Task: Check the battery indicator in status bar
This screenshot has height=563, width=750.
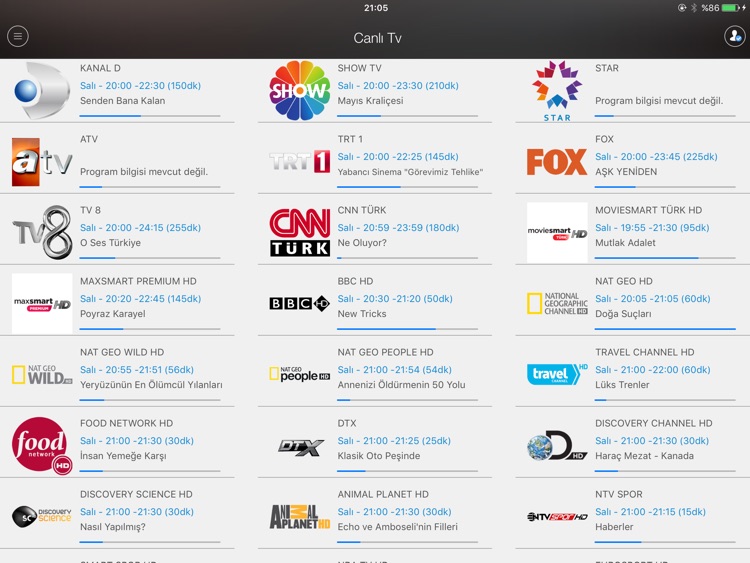Action: click(731, 8)
